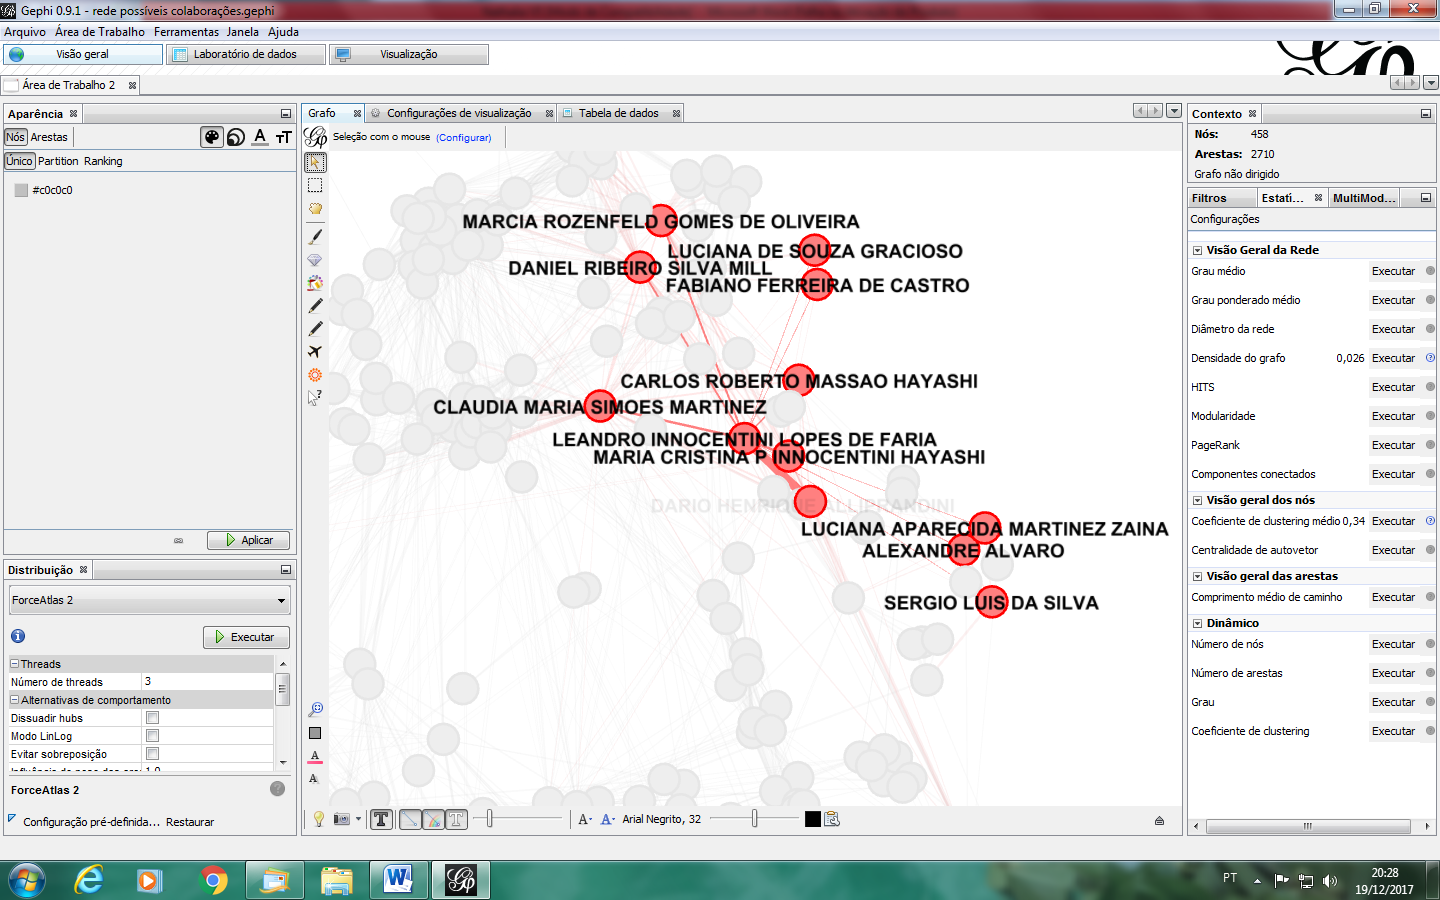Click the Aplicar button

(x=248, y=540)
